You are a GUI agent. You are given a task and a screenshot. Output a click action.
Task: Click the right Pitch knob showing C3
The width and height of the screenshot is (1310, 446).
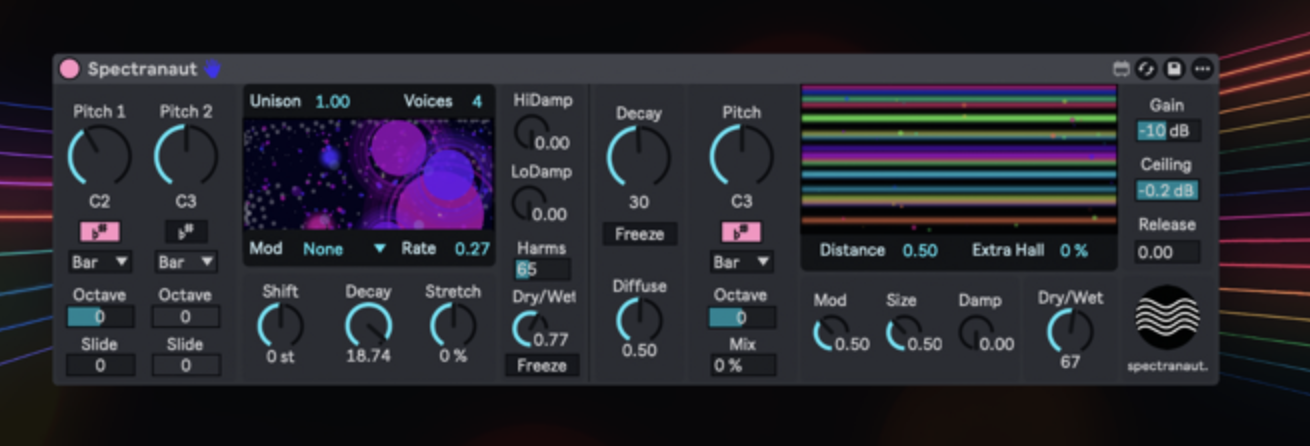[741, 156]
